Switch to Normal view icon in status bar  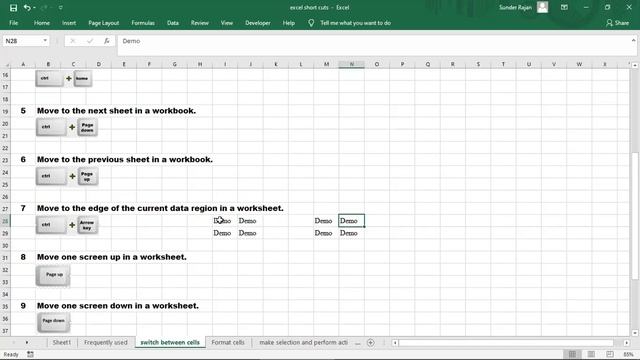click(572, 354)
